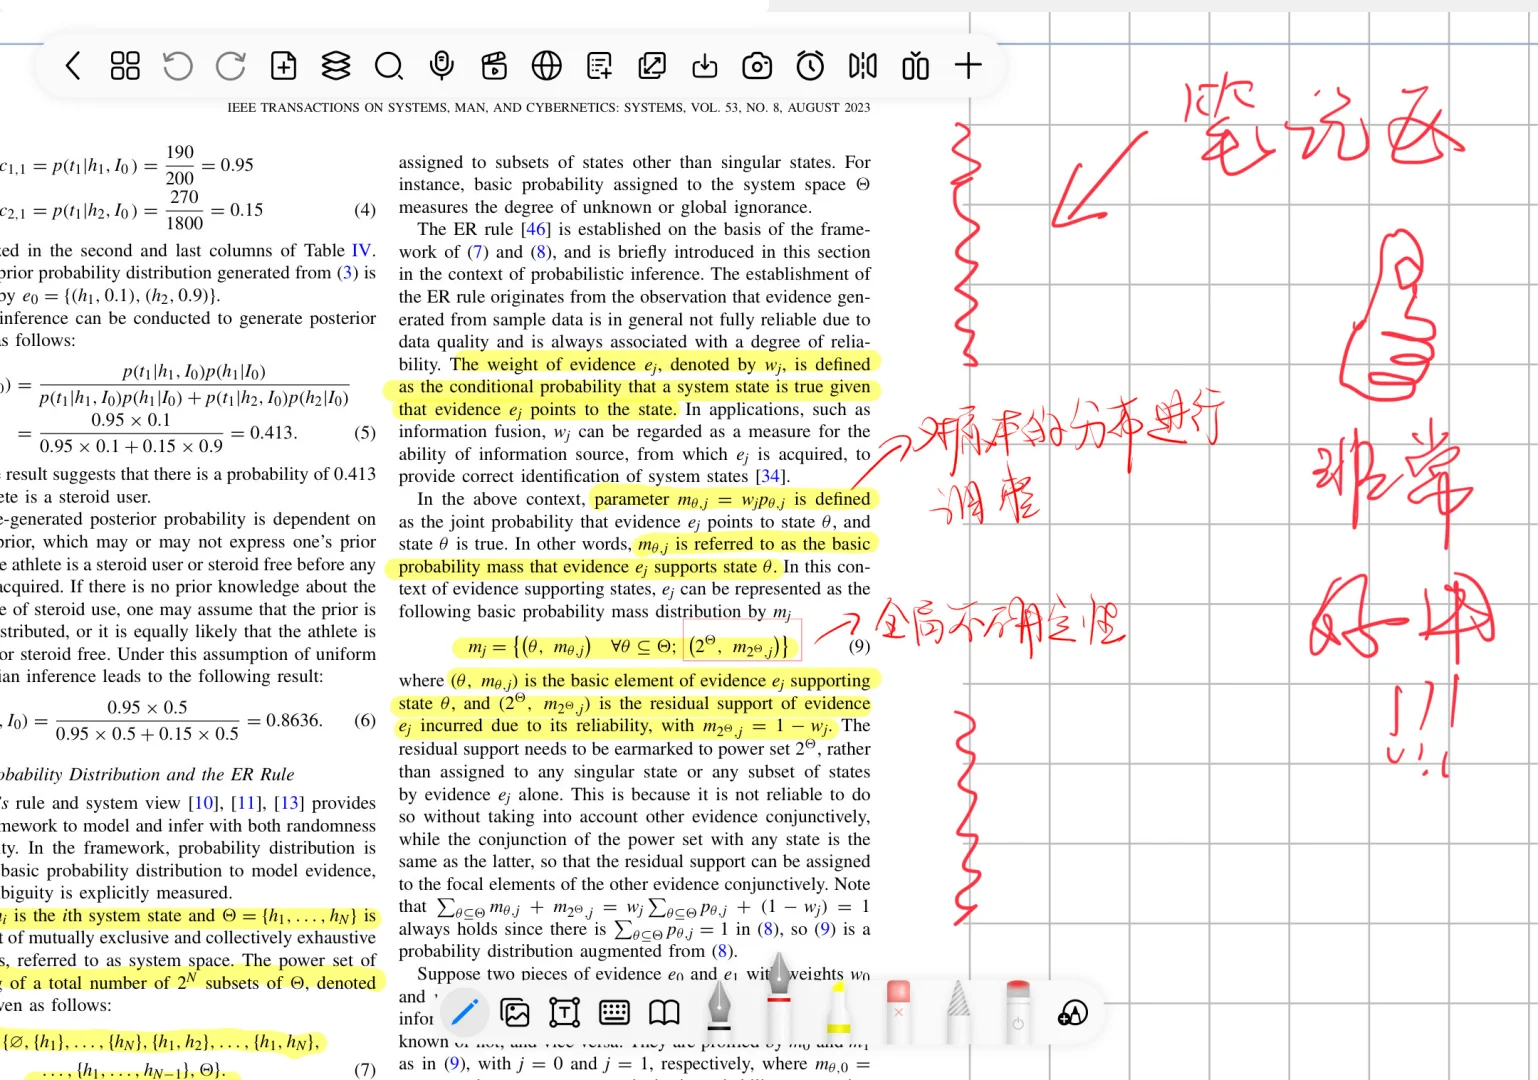Image resolution: width=1538 pixels, height=1080 pixels.
Task: Go back using the left arrow
Action: tap(72, 66)
